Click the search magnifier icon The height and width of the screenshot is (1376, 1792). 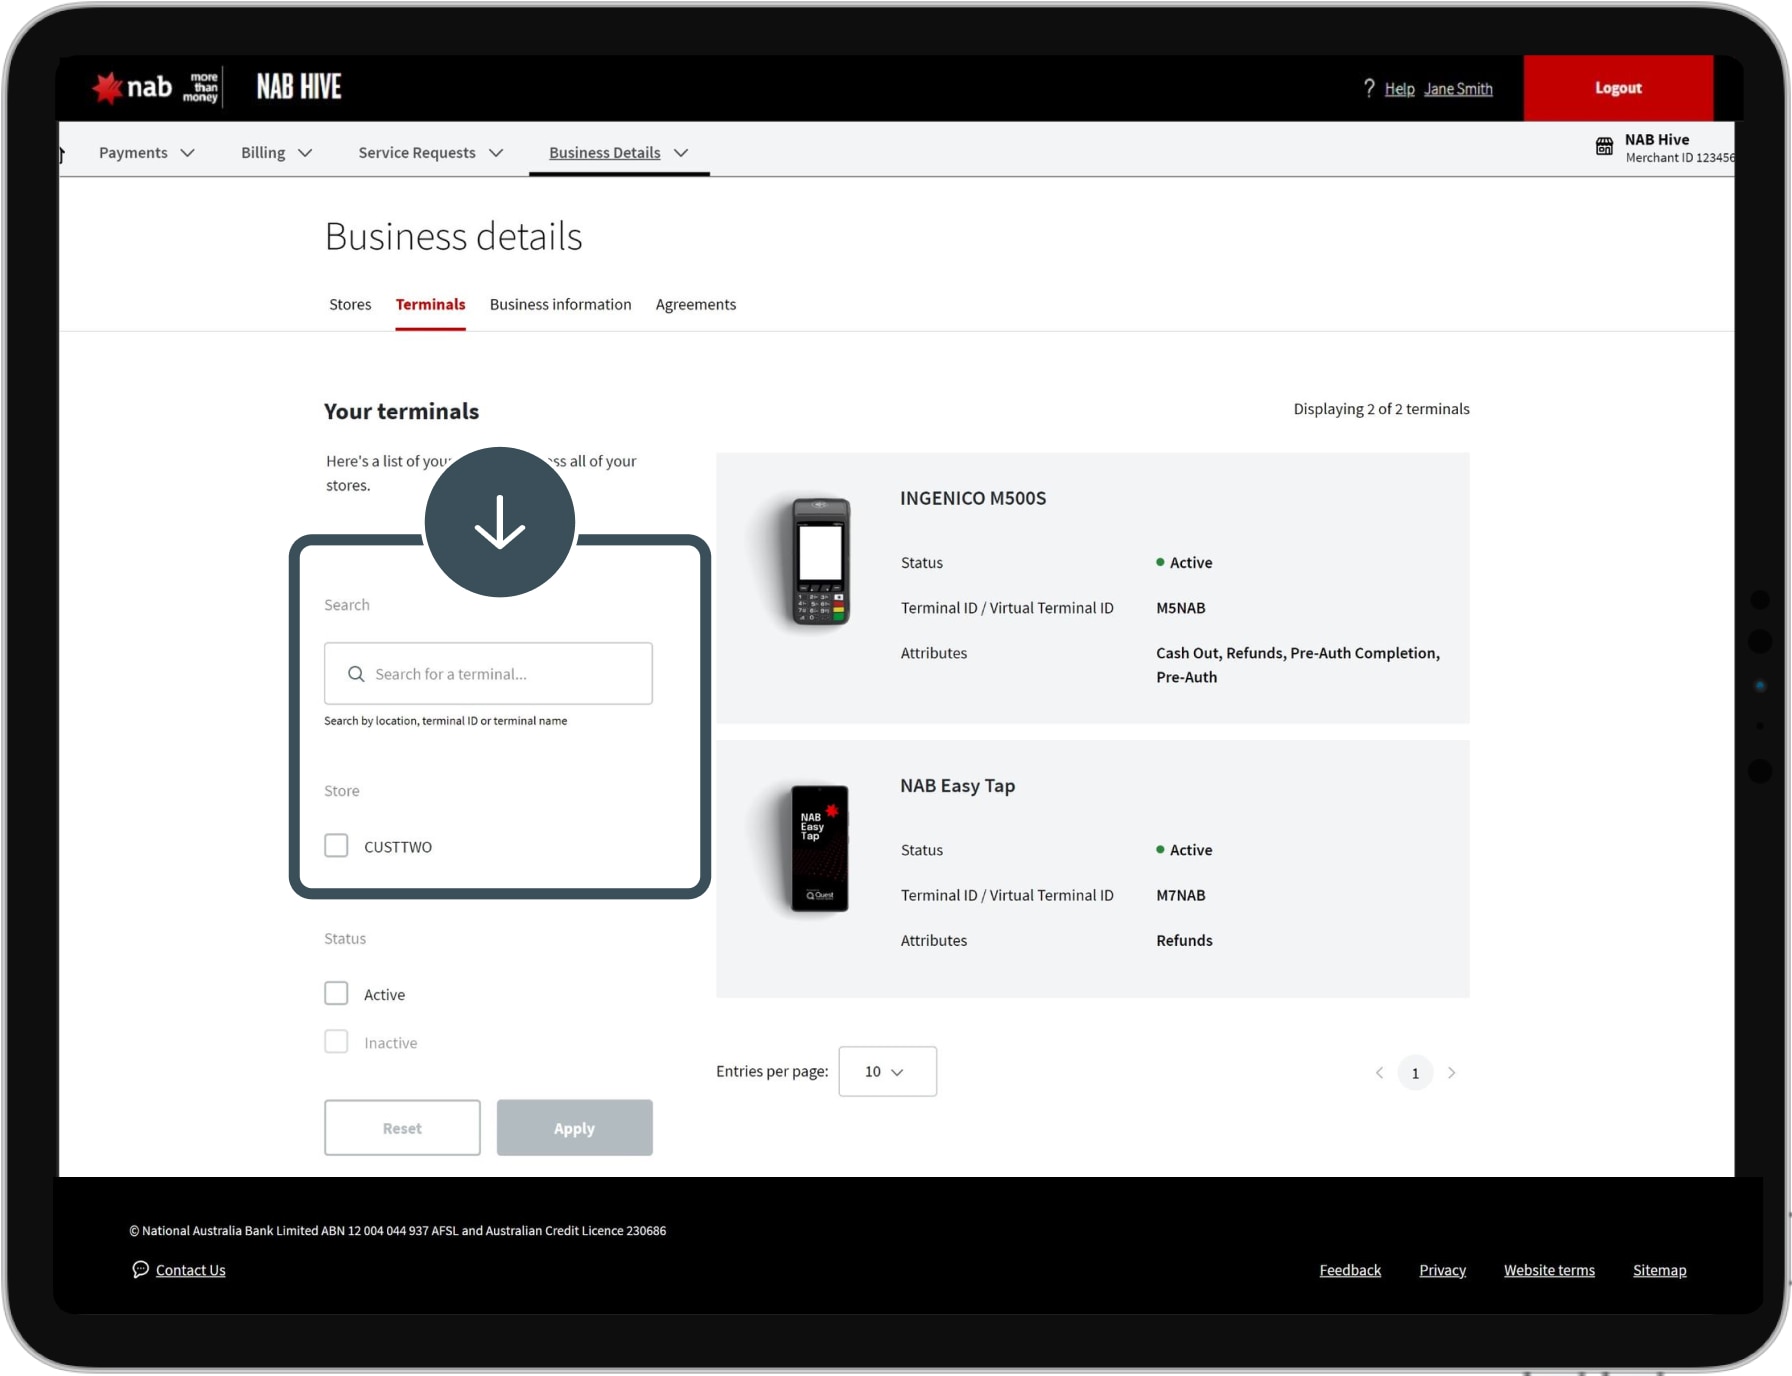[356, 674]
